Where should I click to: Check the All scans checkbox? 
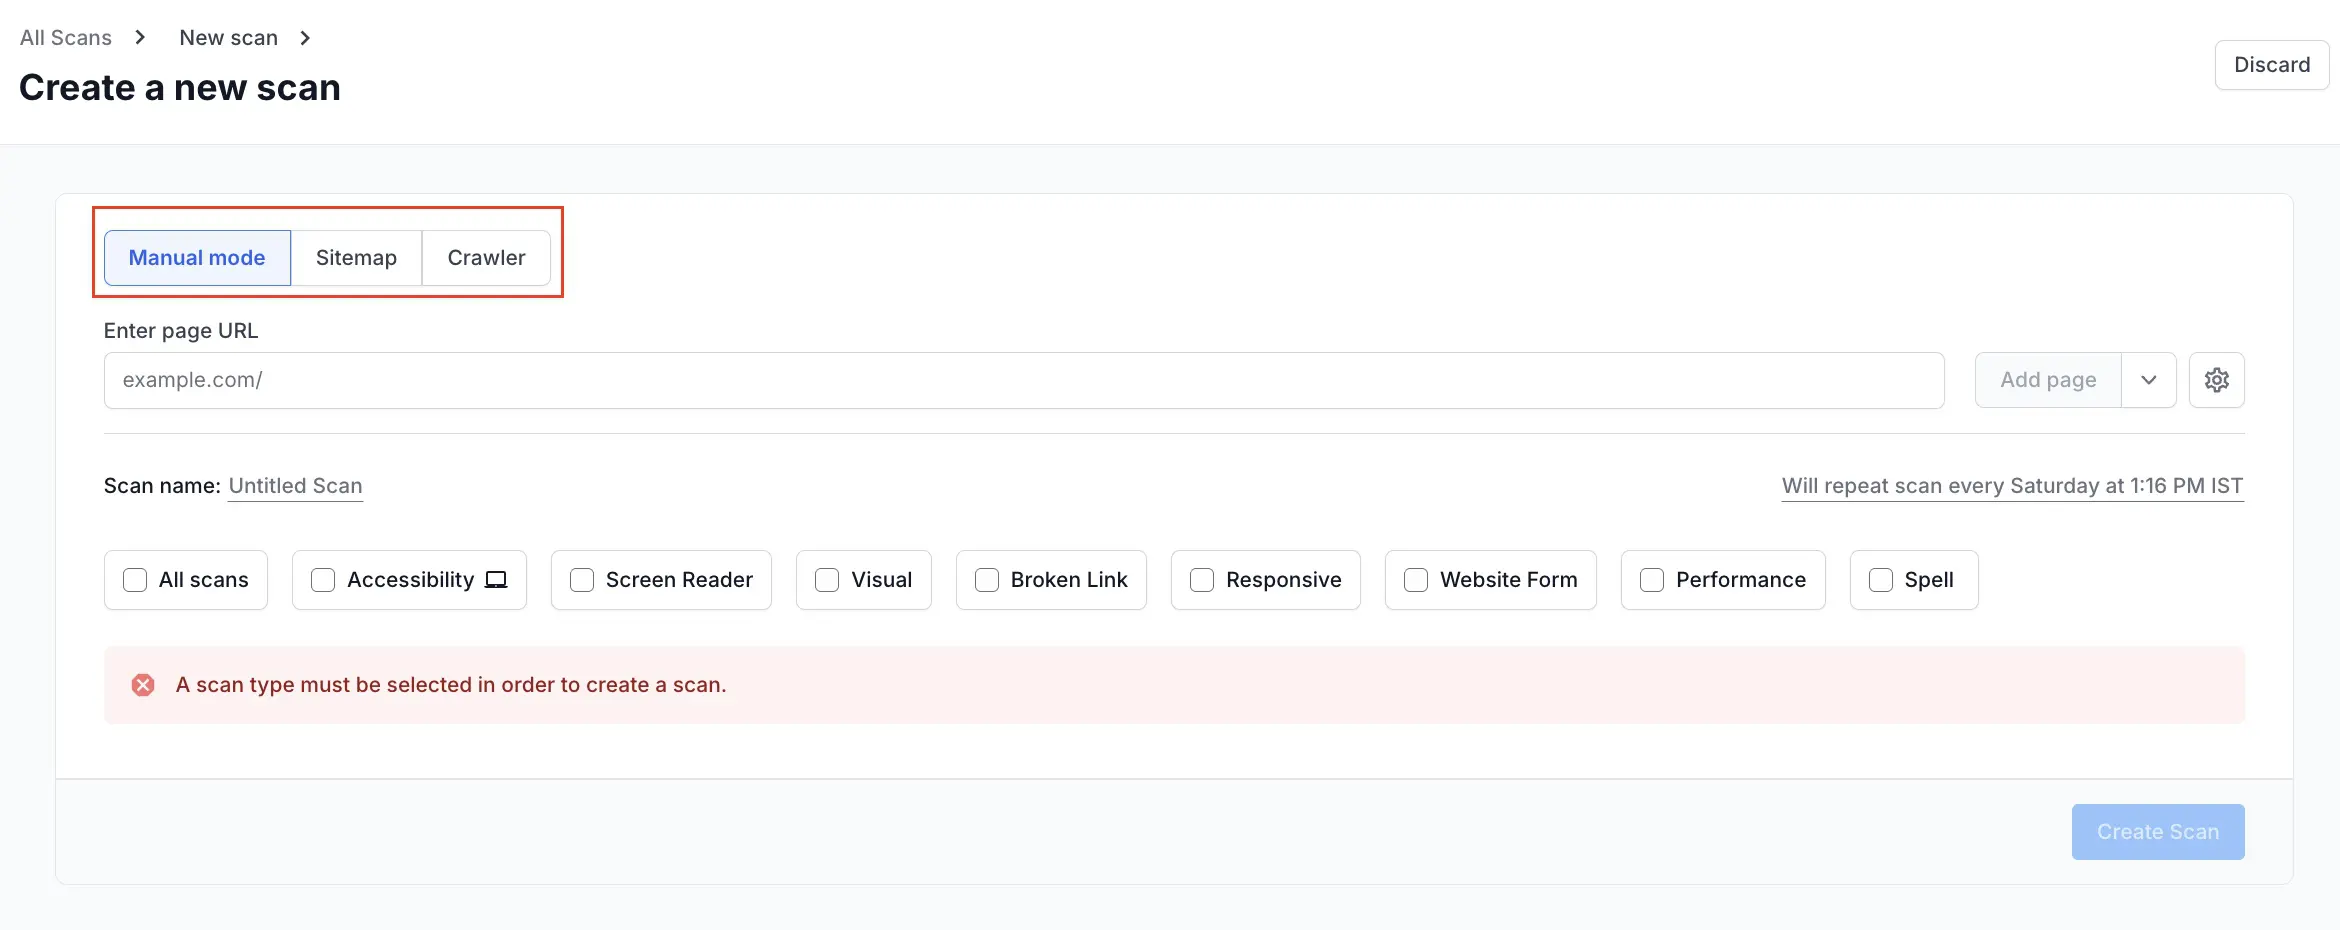pos(135,580)
